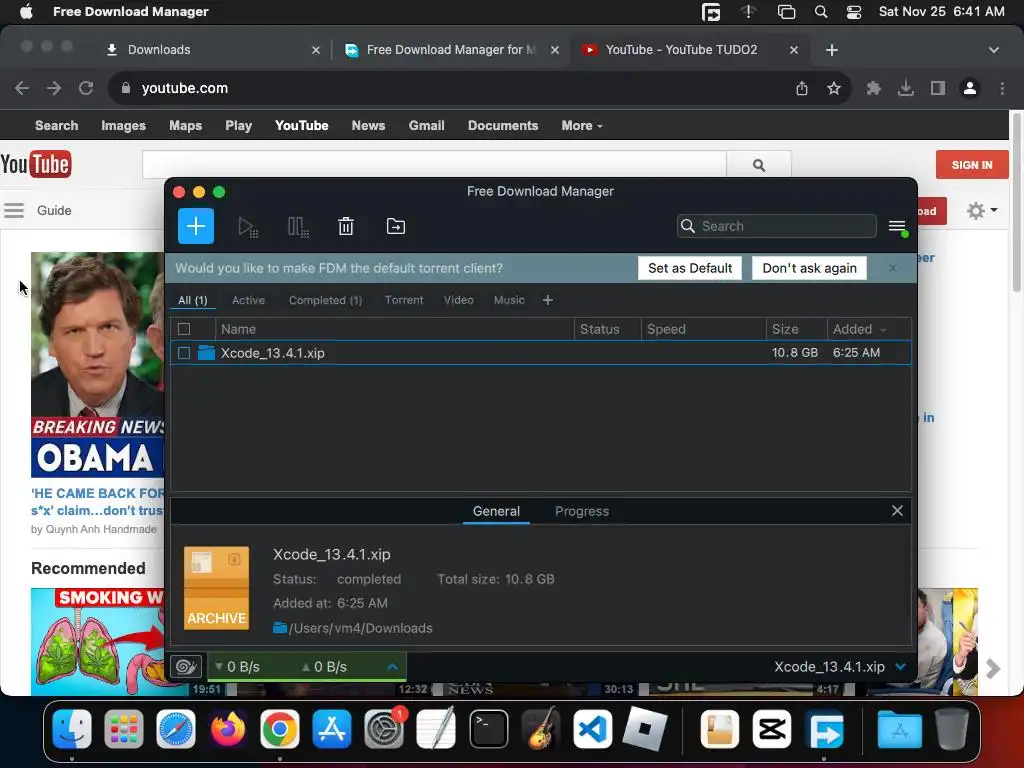Click the YouTube SIGN IN button

coord(972,165)
